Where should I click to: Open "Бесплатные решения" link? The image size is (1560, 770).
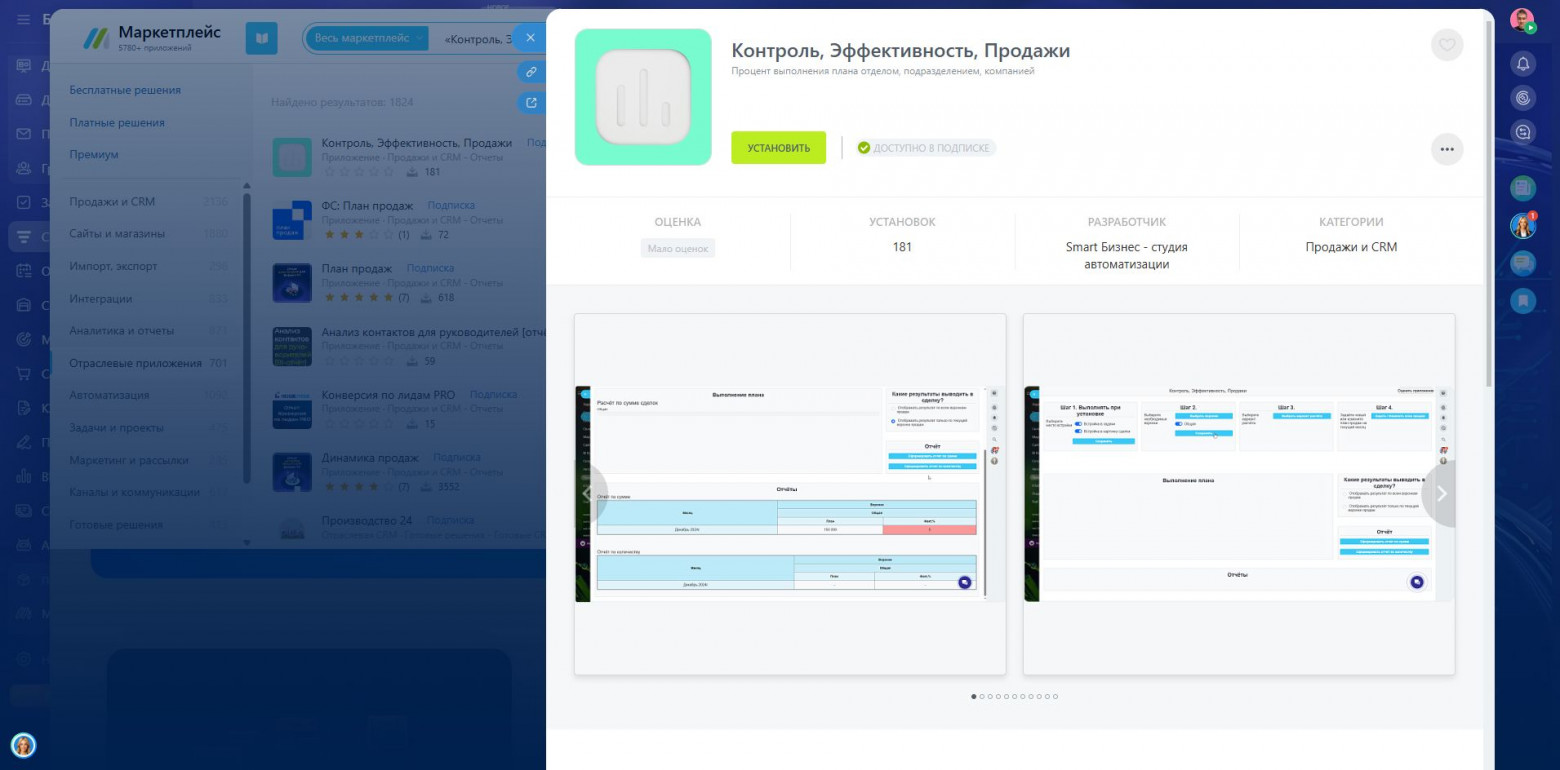(125, 90)
